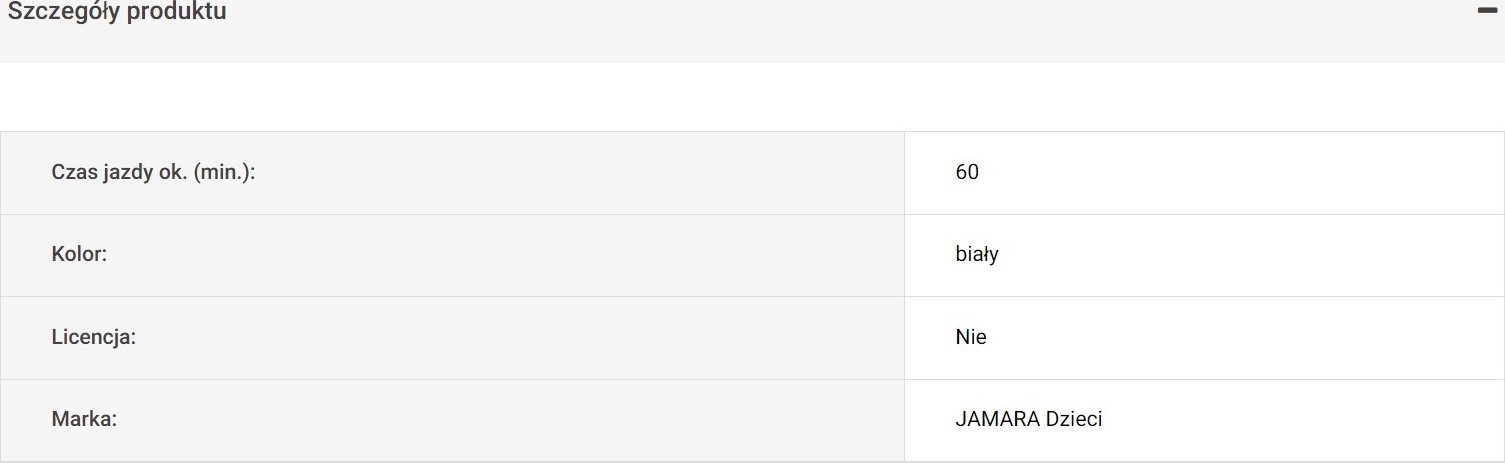This screenshot has width=1505, height=463.
Task: Select the JAMARA Dzieci brand value
Action: point(1029,419)
